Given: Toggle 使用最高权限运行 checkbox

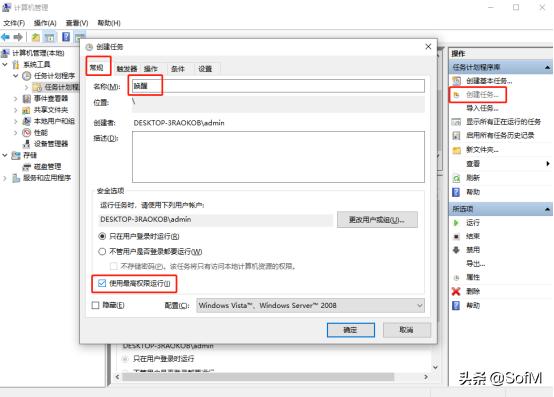Looking at the screenshot, I should (102, 283).
